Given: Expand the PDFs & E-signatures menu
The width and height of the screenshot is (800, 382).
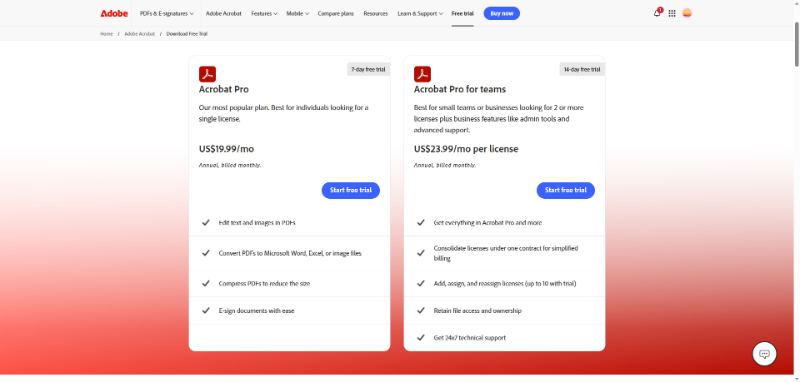Looking at the screenshot, I should [167, 14].
